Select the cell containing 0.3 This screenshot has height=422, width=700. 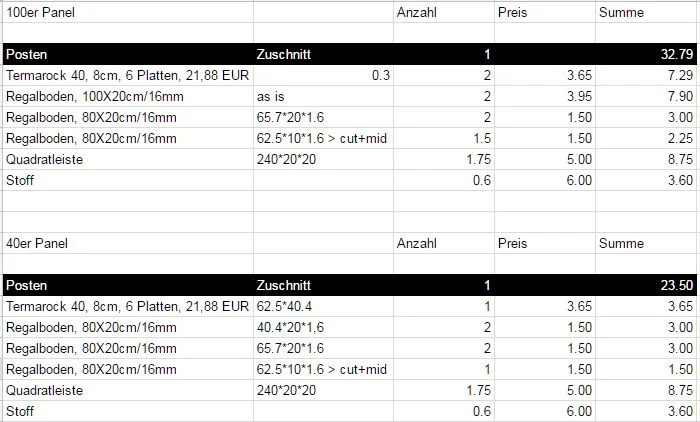pyautogui.click(x=323, y=75)
